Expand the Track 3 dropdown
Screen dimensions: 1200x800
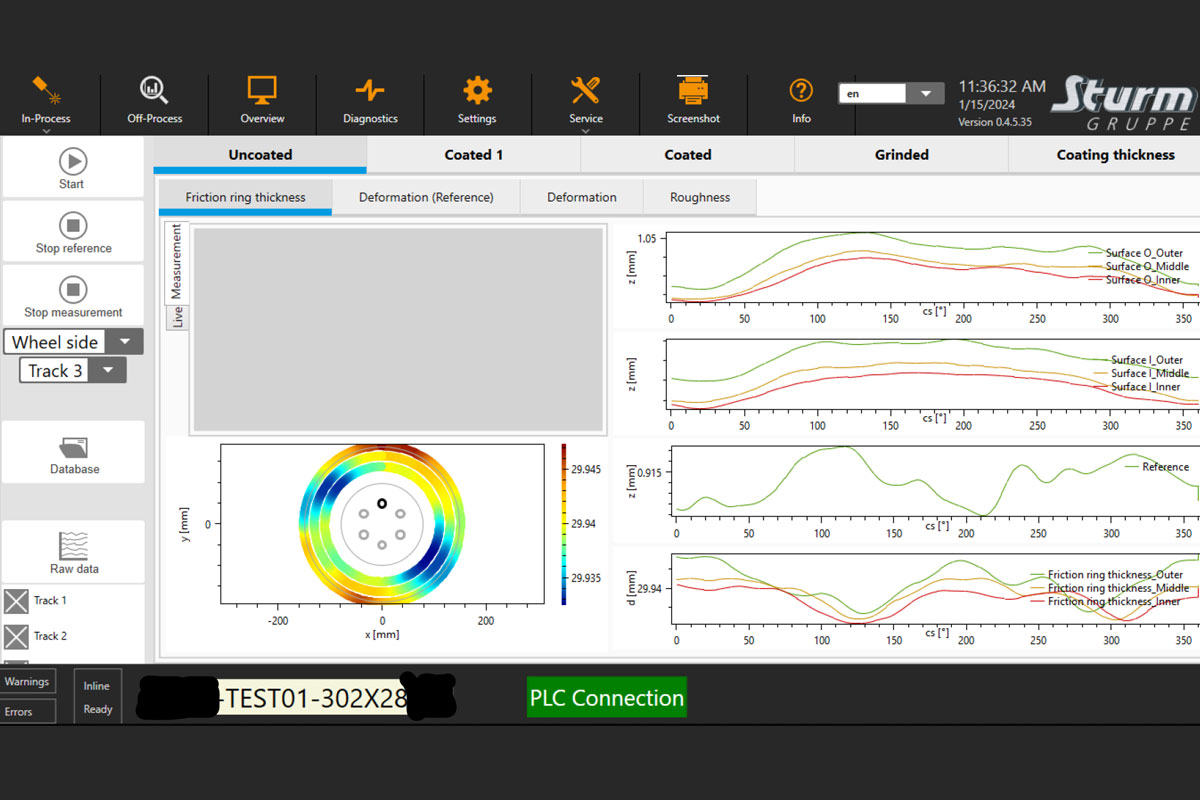(108, 371)
